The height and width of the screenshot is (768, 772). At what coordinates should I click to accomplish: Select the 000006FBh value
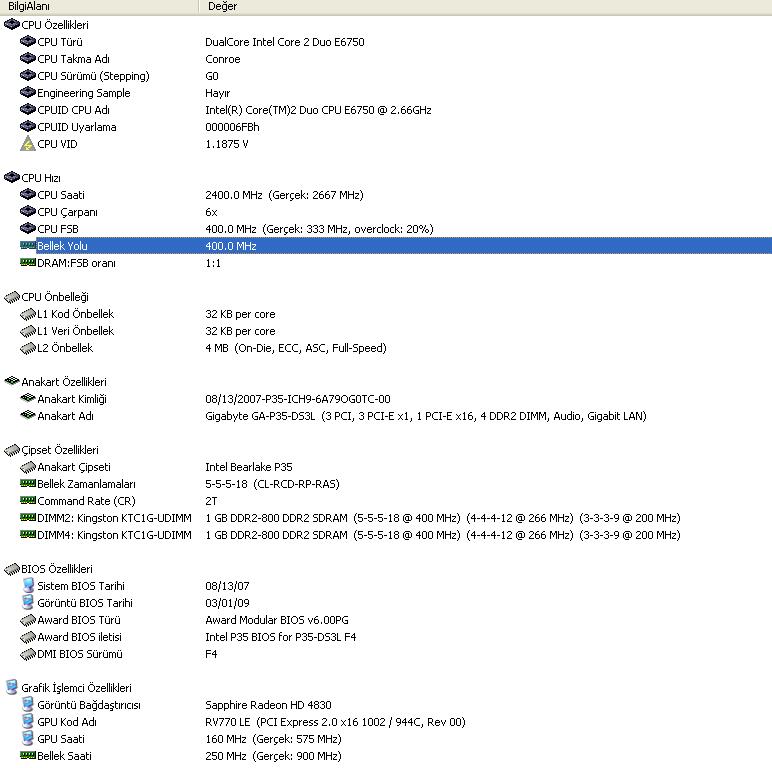(x=232, y=127)
